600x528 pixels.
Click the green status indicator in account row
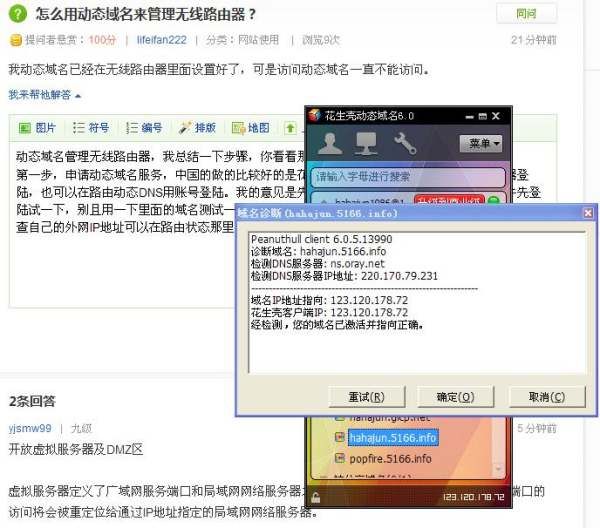point(494,200)
